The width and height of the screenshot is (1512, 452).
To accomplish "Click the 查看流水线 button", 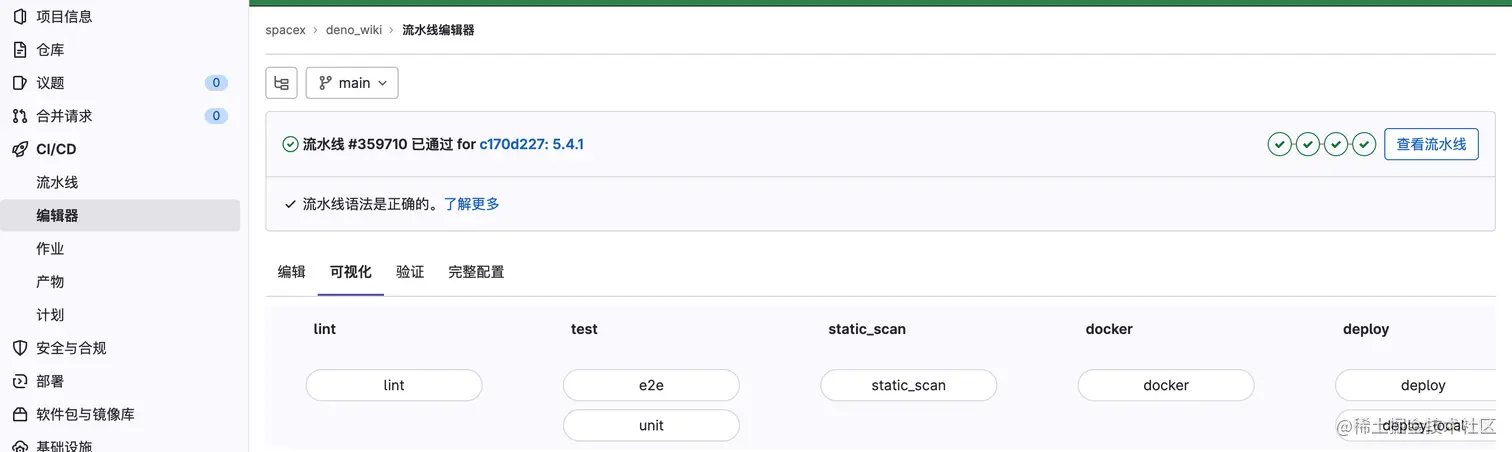I will (1431, 144).
